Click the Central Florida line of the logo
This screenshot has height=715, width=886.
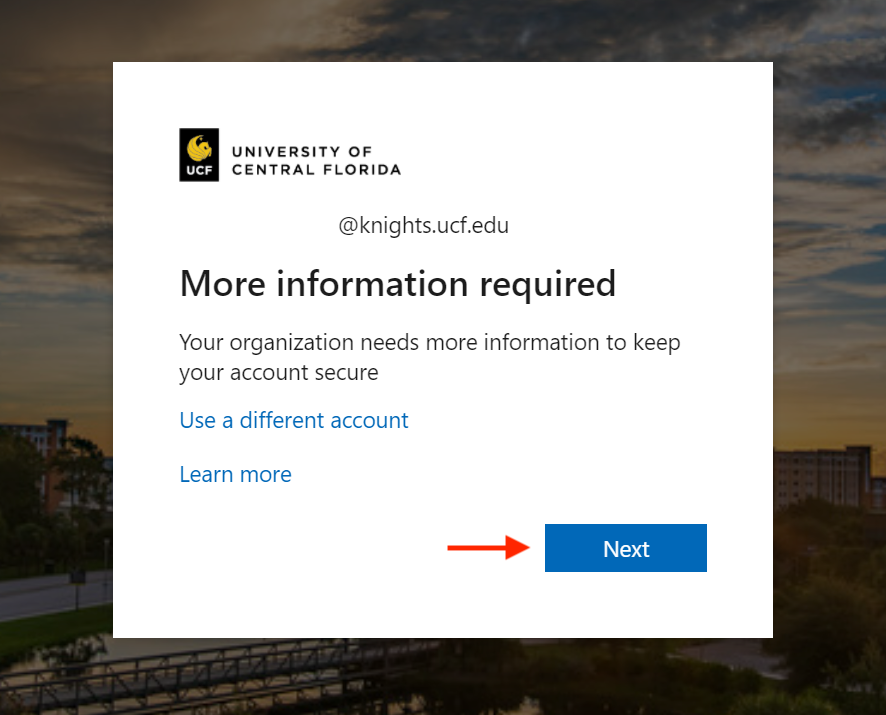click(x=315, y=170)
